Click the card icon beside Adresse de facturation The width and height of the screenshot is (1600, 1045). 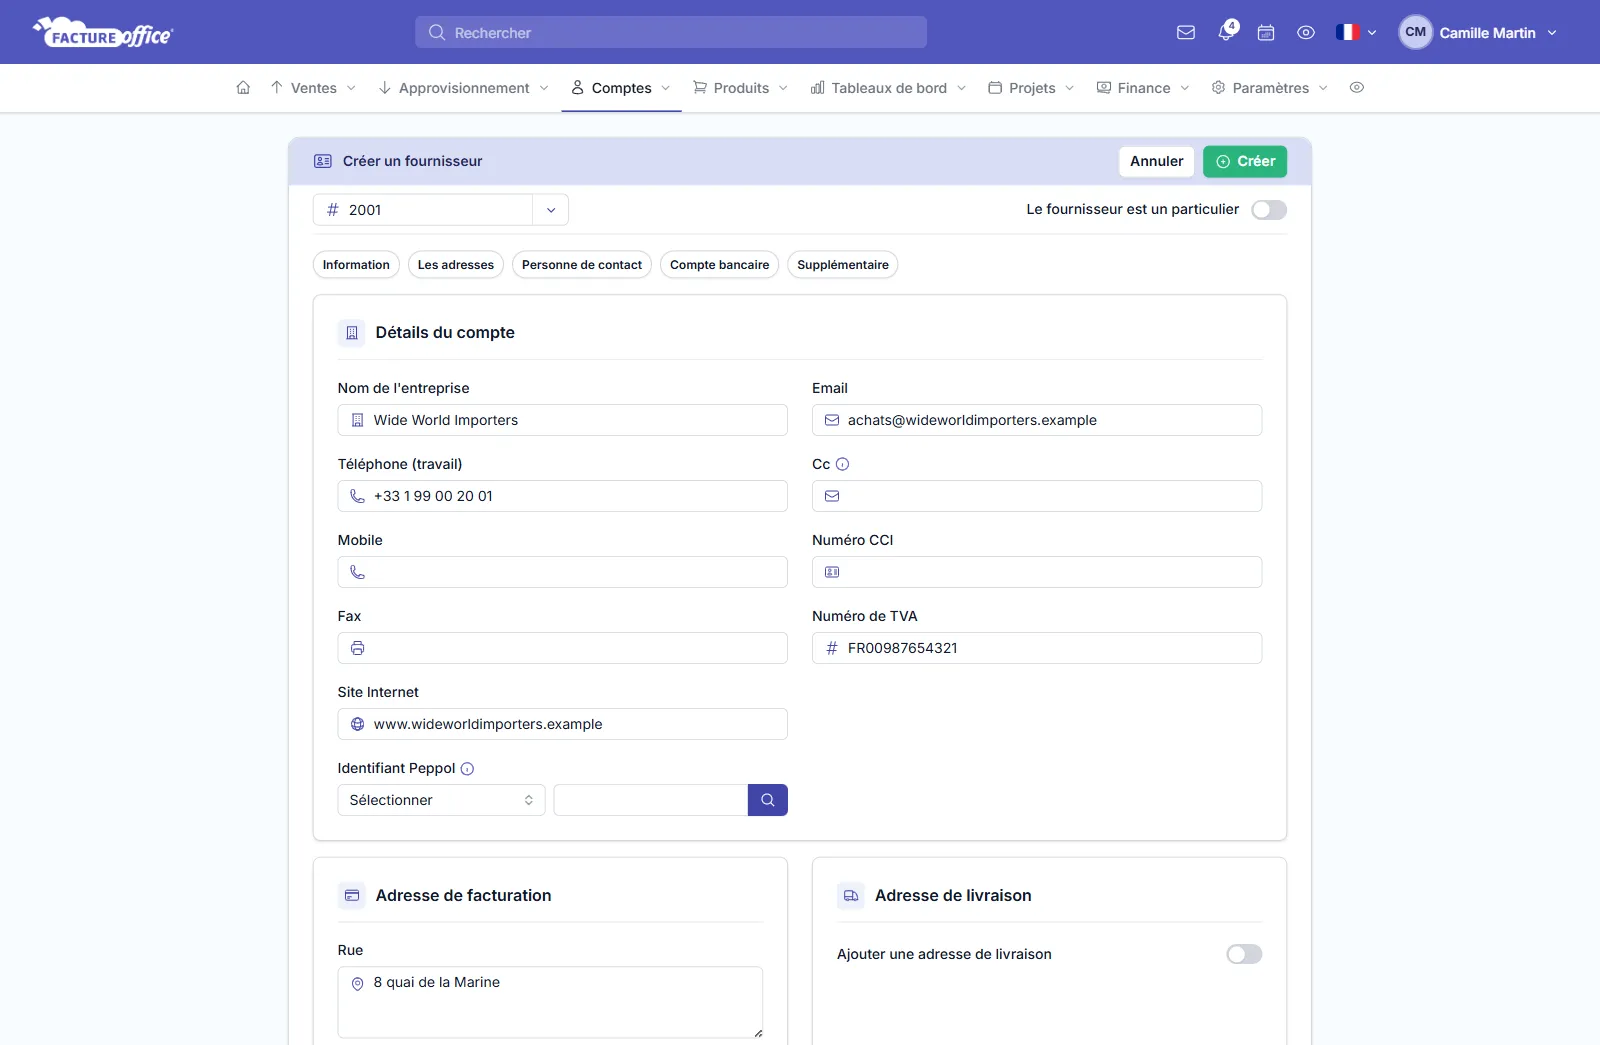352,896
